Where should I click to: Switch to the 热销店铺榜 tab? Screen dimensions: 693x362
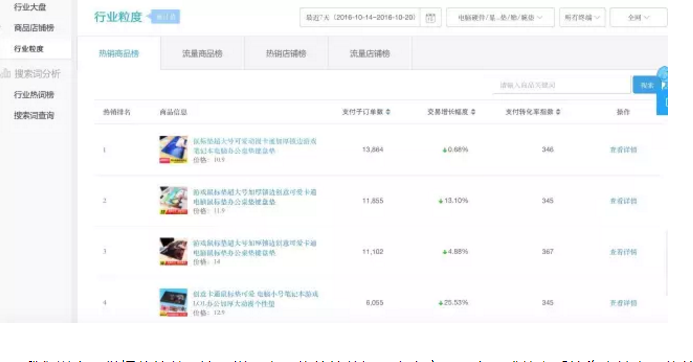coord(286,53)
